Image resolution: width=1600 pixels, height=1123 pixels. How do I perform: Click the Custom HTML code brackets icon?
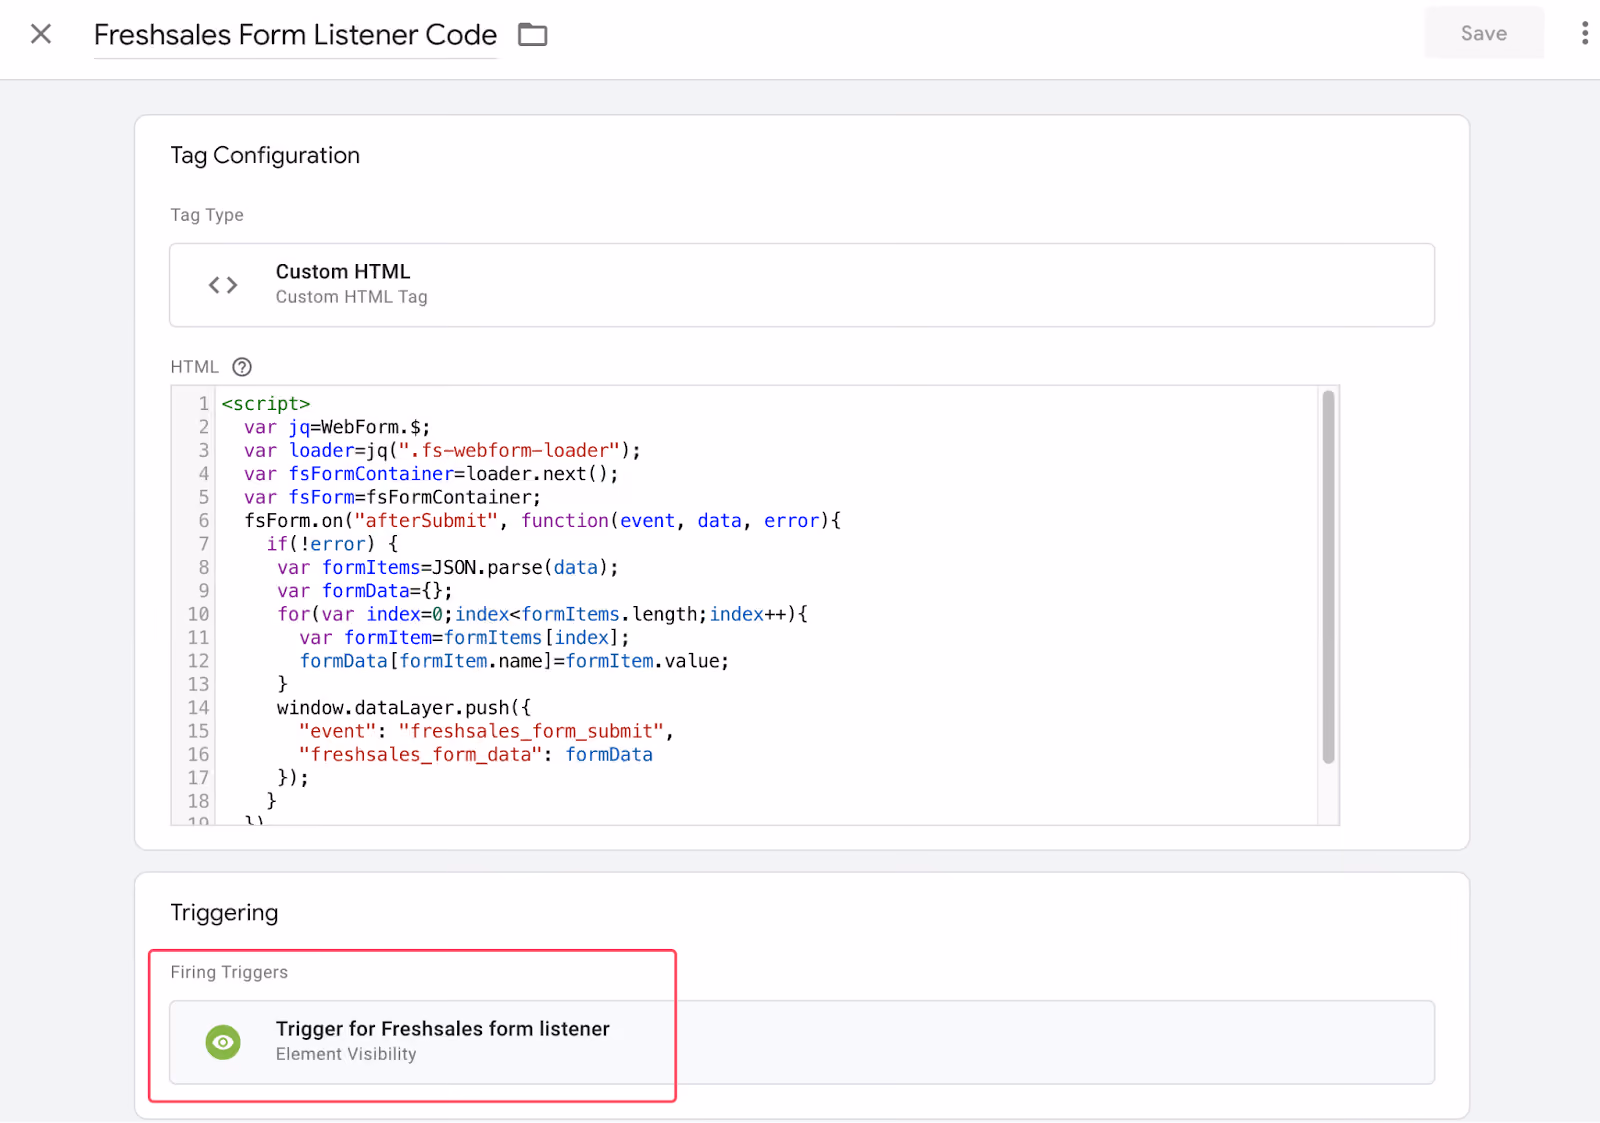point(223,285)
